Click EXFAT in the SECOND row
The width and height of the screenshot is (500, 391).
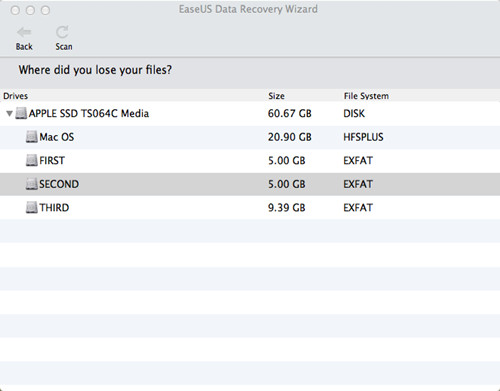(x=358, y=184)
